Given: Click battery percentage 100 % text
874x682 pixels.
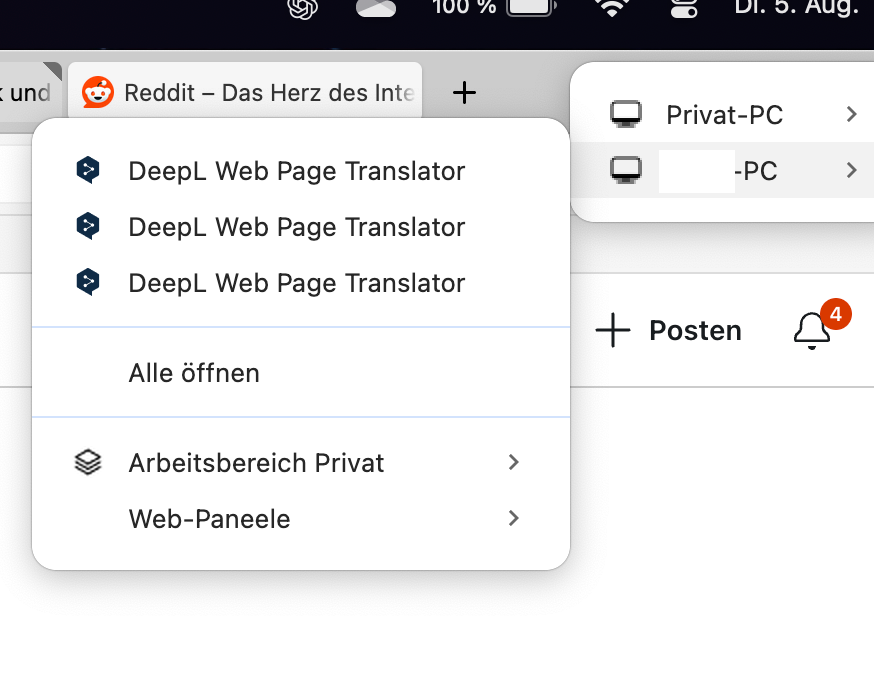Looking at the screenshot, I should coord(464,7).
